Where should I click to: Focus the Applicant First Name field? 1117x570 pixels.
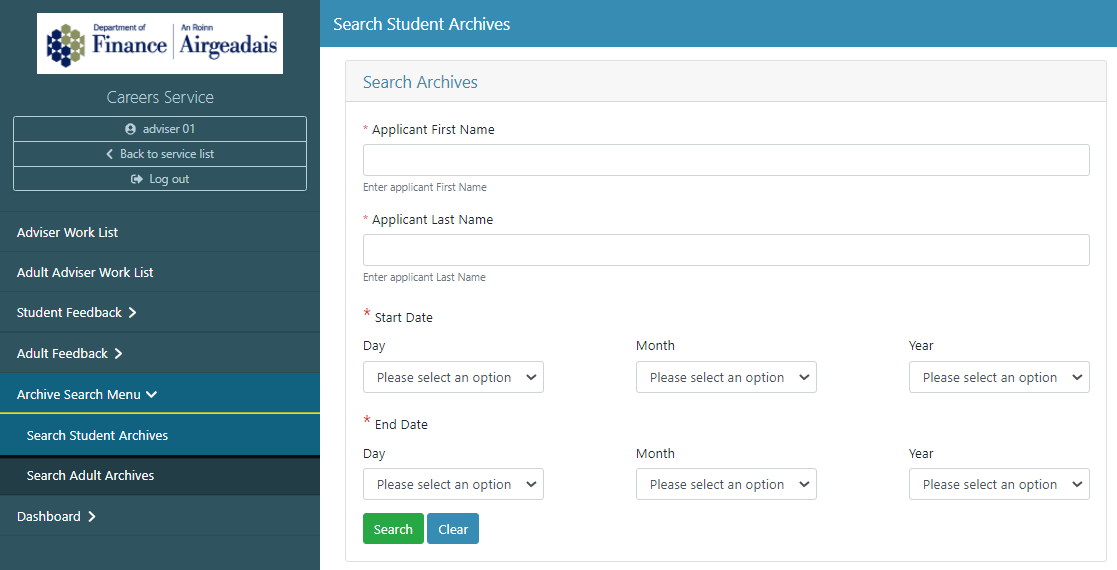coord(726,160)
